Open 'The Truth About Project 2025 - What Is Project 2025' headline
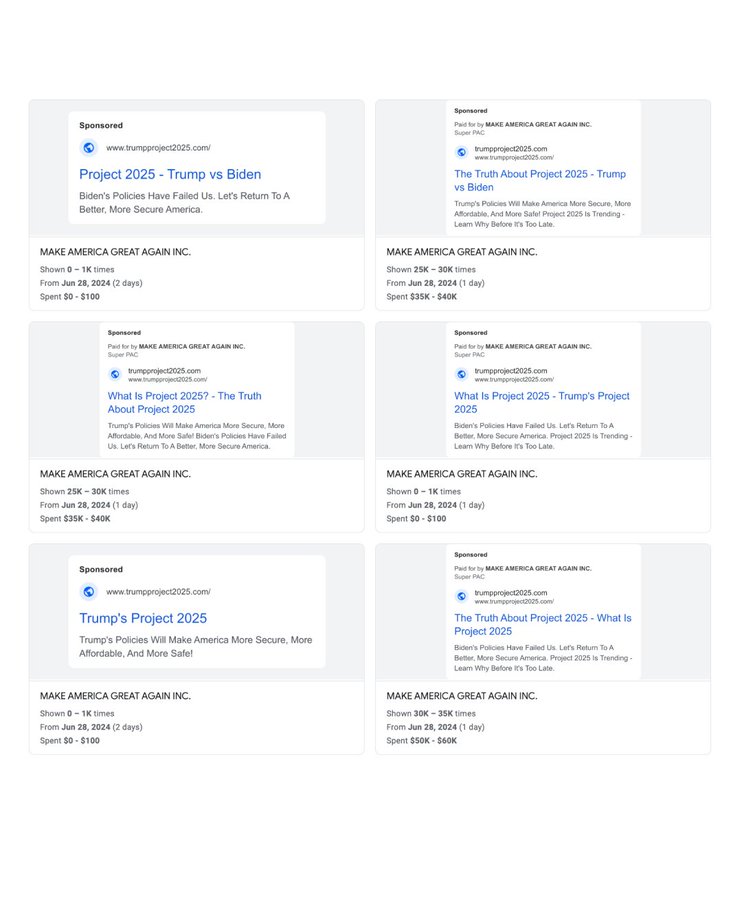This screenshot has width=742, height=900. point(543,624)
